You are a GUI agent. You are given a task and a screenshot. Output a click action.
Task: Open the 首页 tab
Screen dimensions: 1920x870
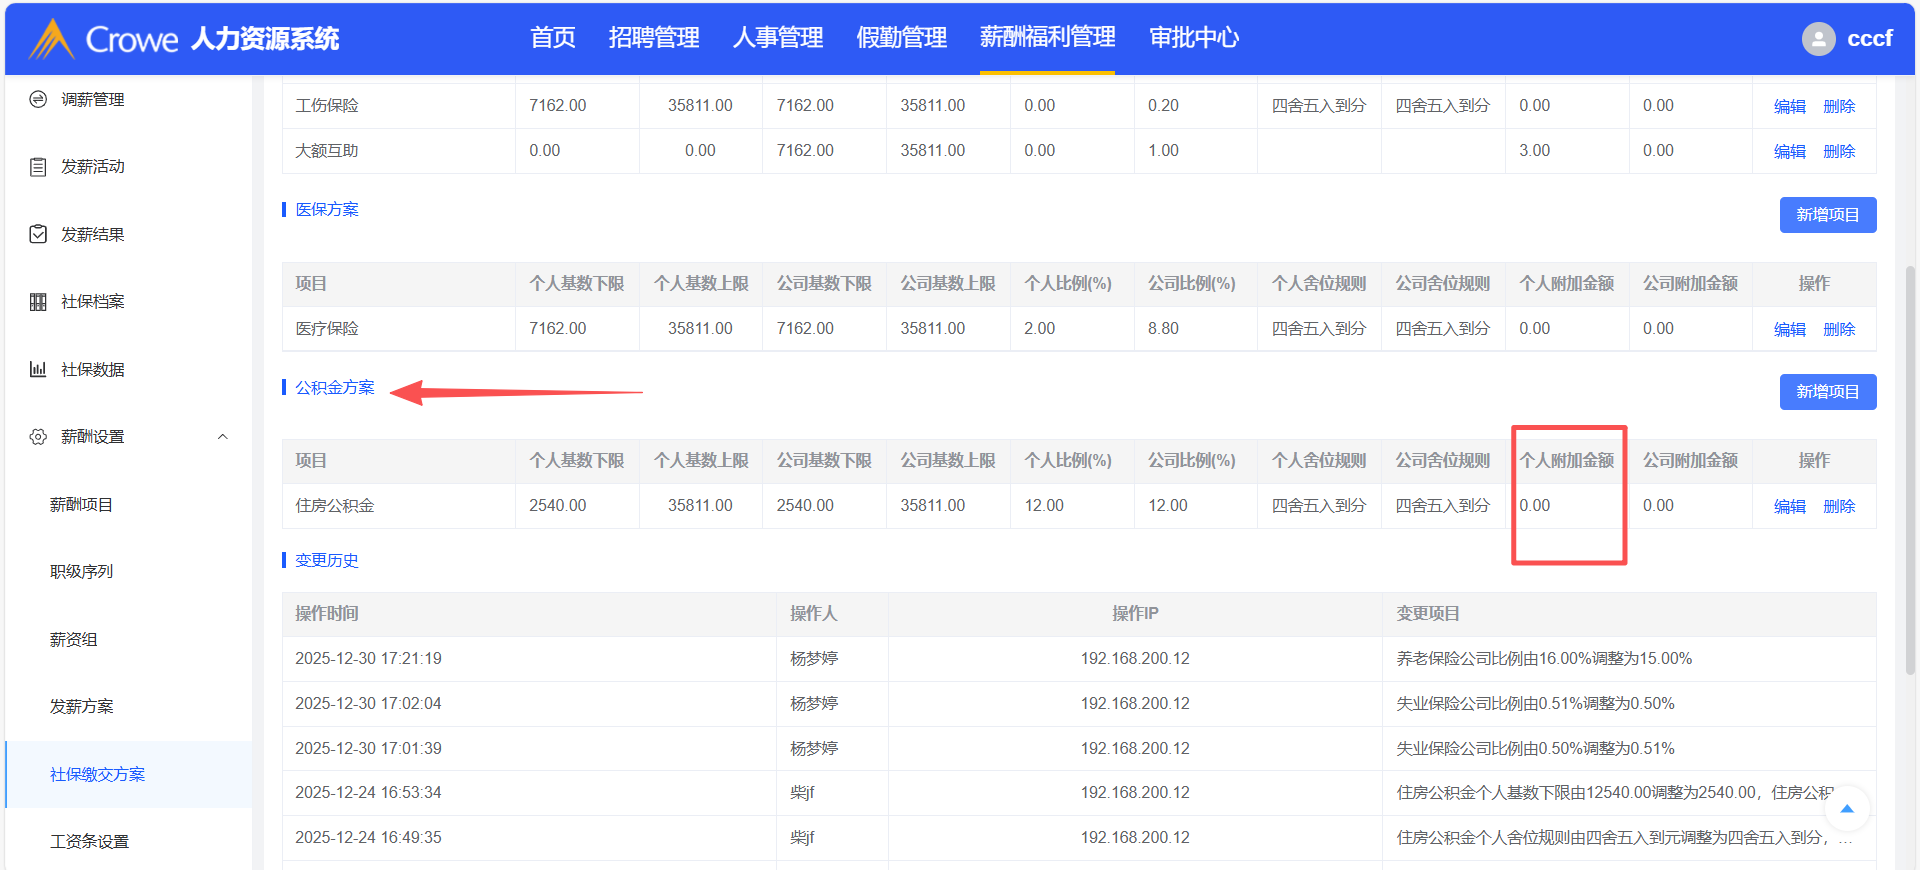pos(552,38)
